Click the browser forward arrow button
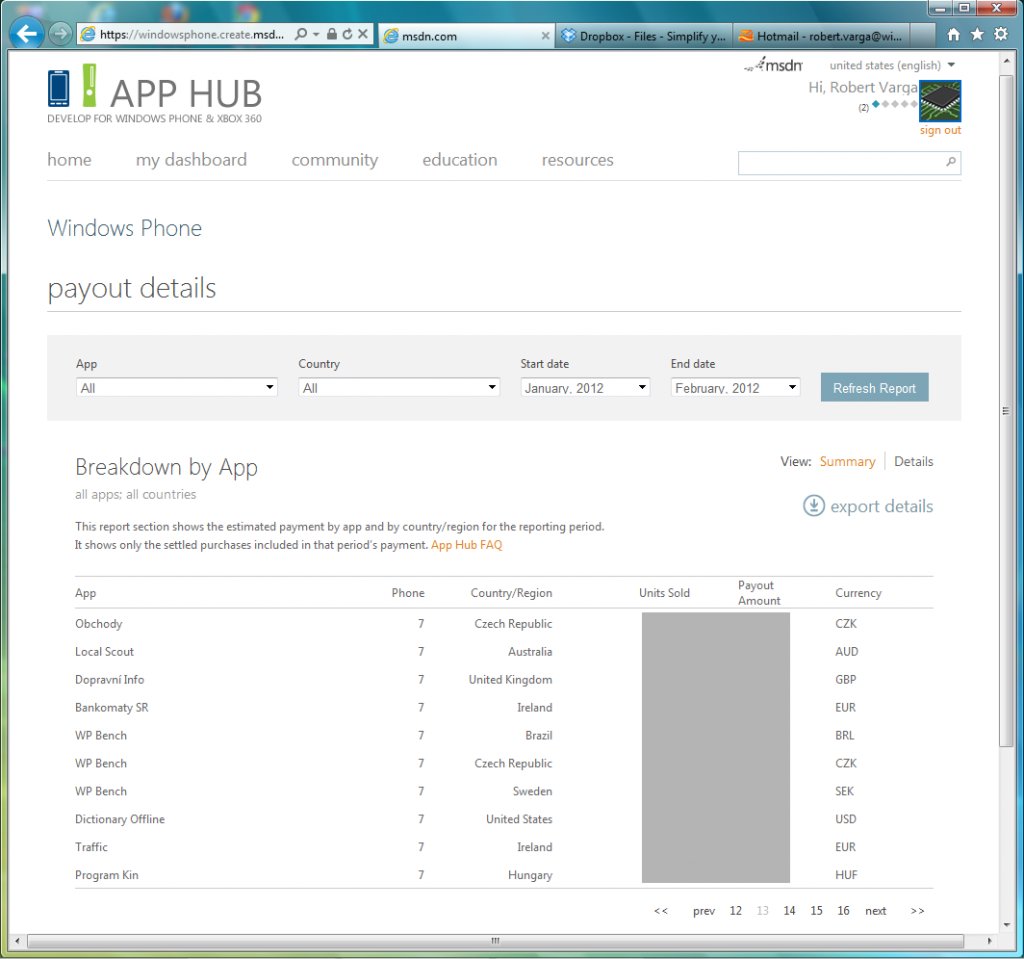Image resolution: width=1024 pixels, height=959 pixels. click(60, 33)
